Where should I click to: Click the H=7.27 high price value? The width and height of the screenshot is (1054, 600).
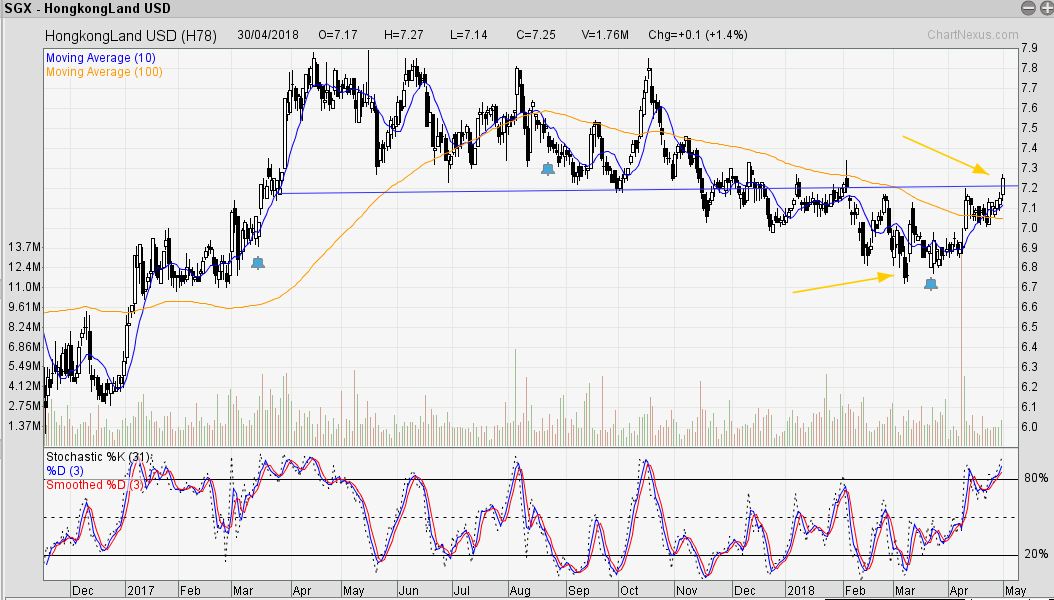pyautogui.click(x=403, y=35)
